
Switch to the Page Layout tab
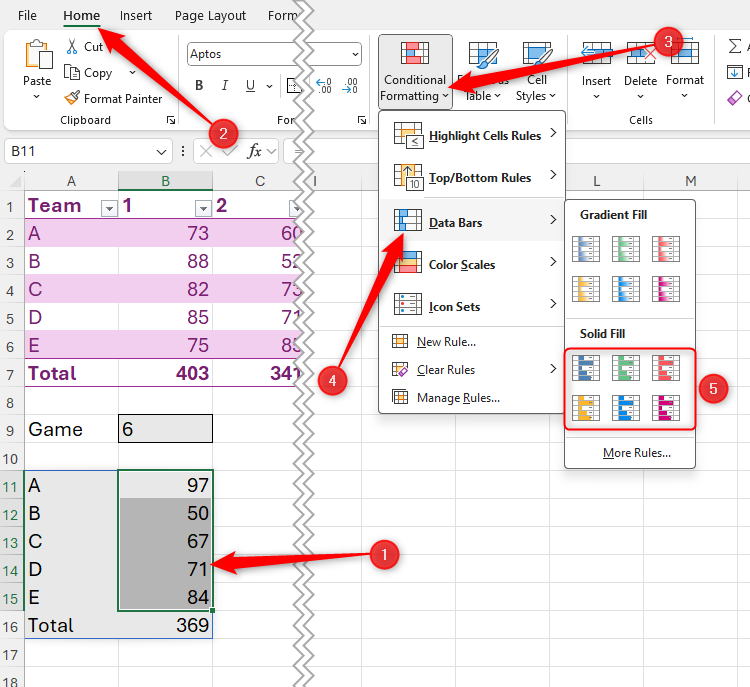210,16
